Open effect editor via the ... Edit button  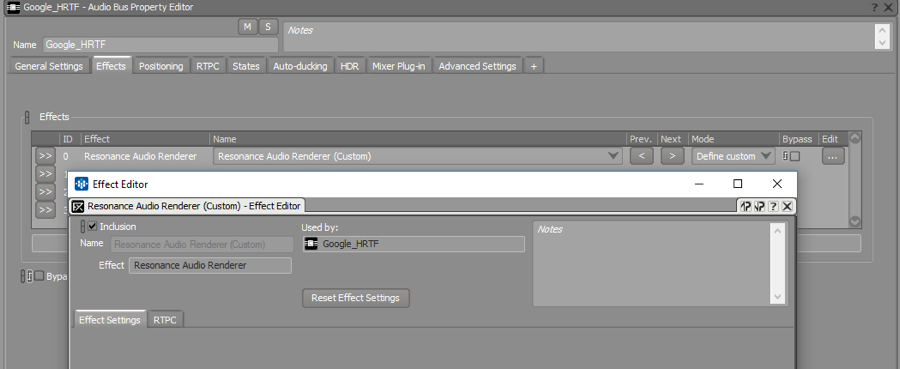pos(833,156)
